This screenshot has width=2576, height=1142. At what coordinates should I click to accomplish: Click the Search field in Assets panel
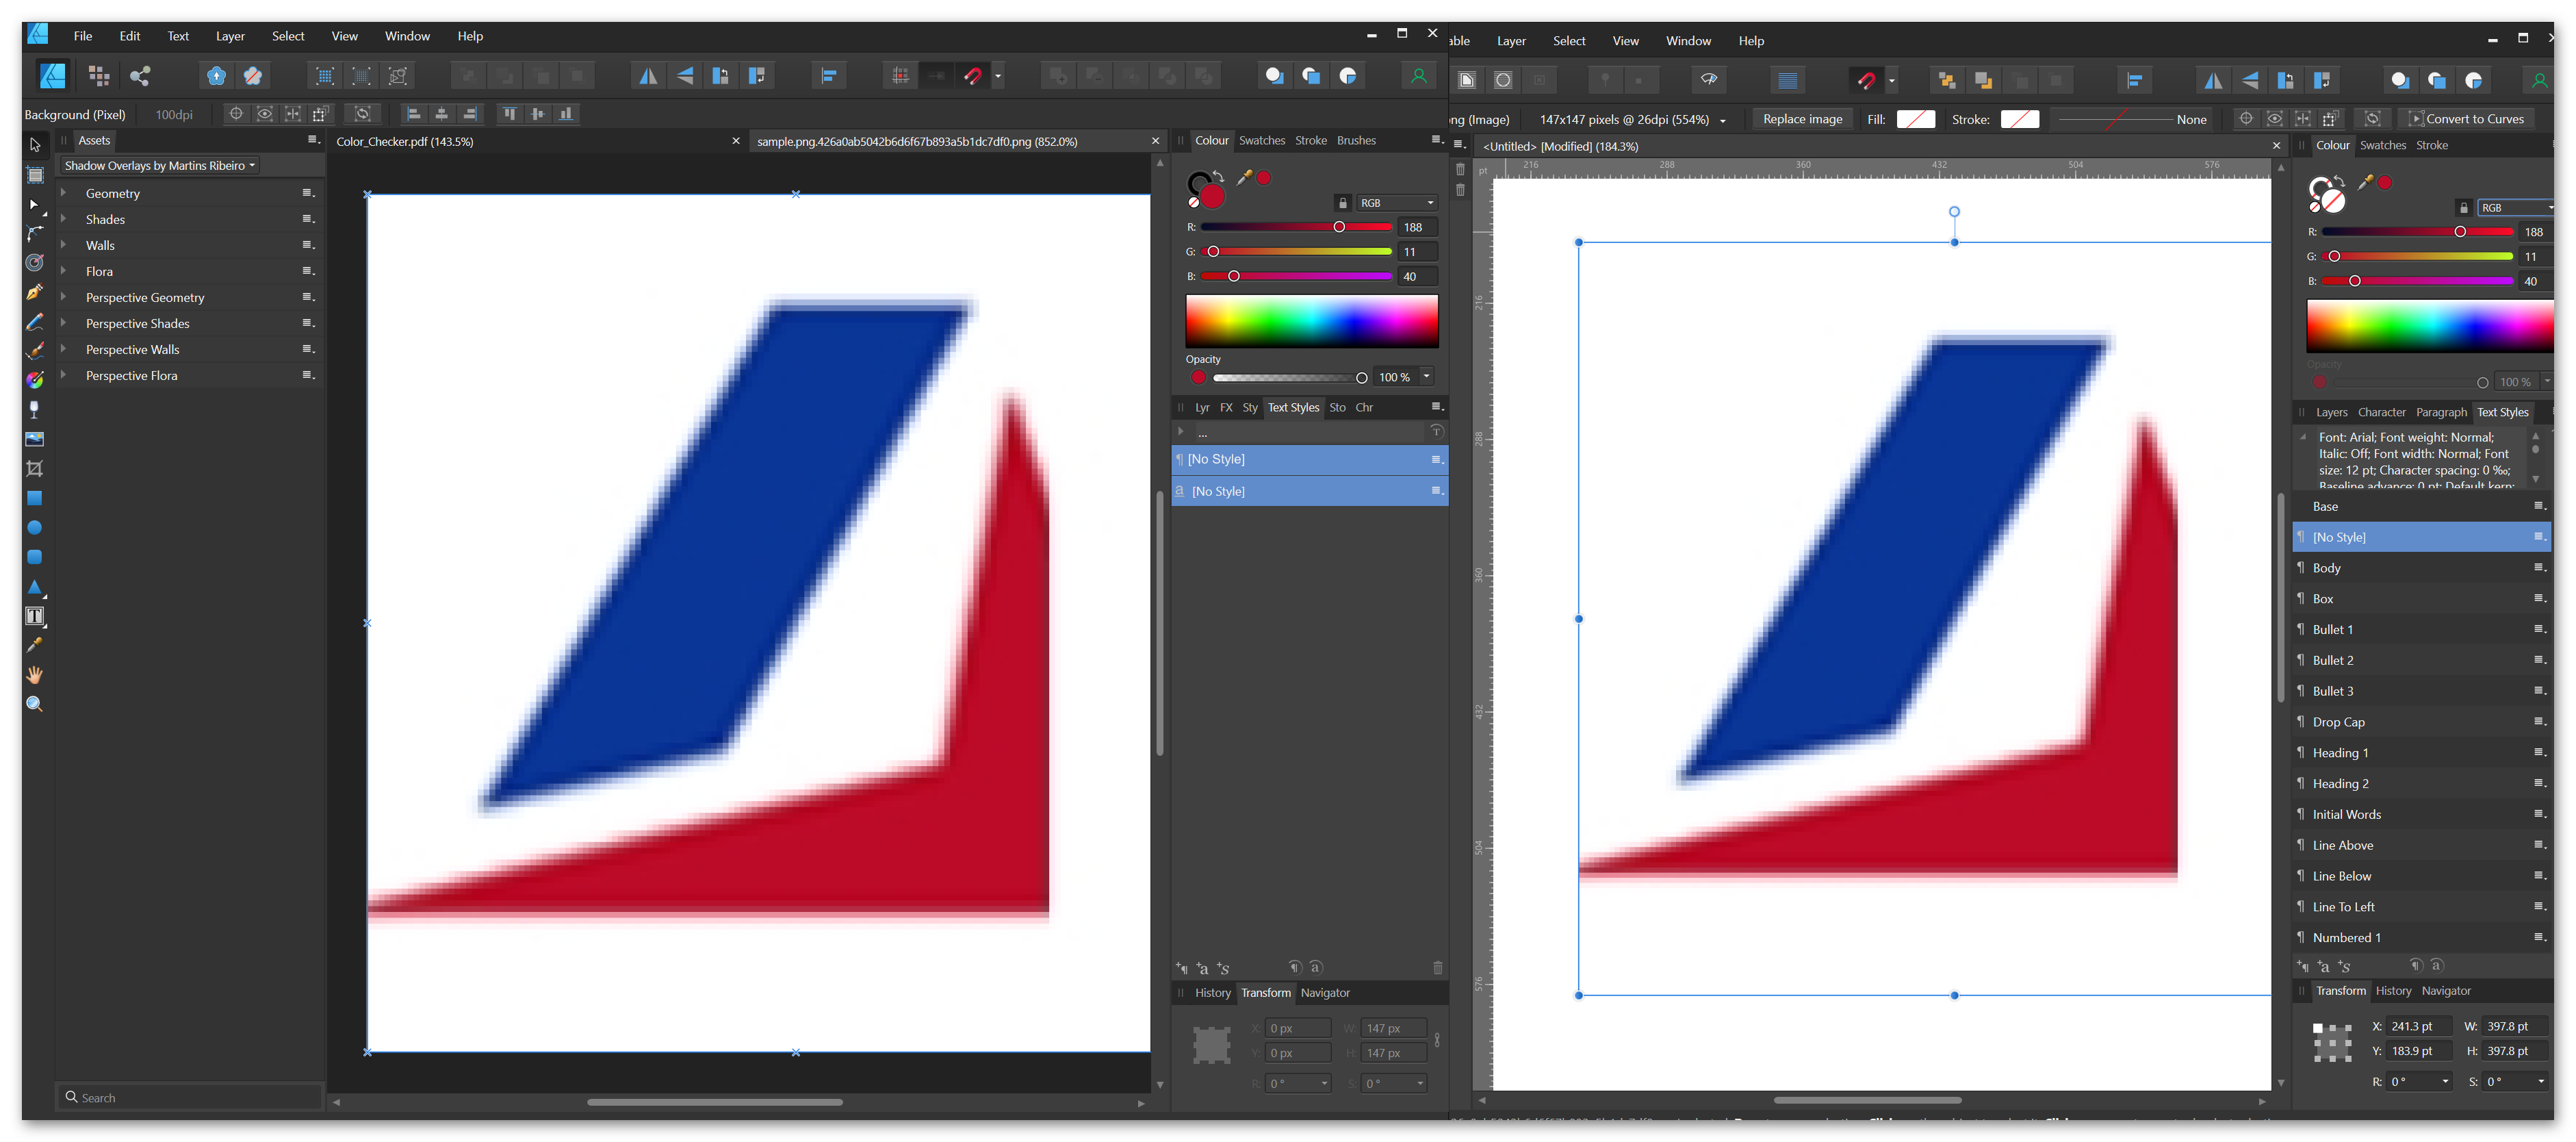pyautogui.click(x=190, y=1097)
